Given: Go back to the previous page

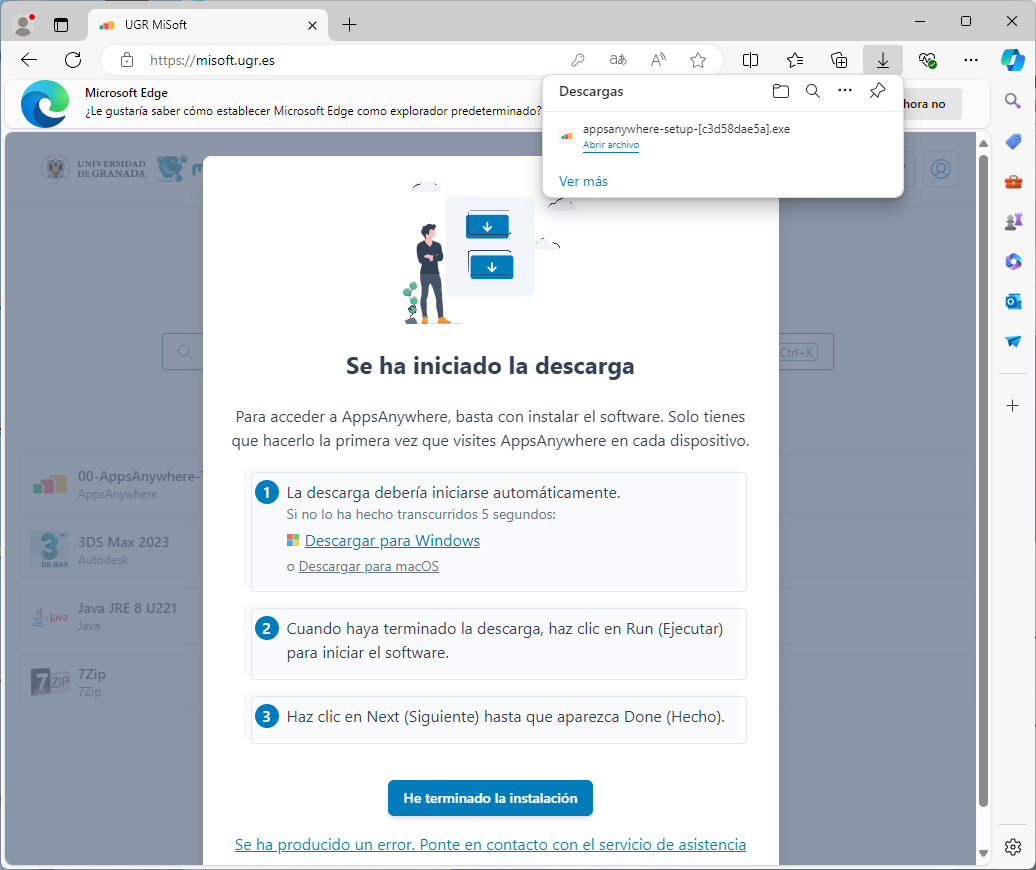Looking at the screenshot, I should click(x=29, y=60).
